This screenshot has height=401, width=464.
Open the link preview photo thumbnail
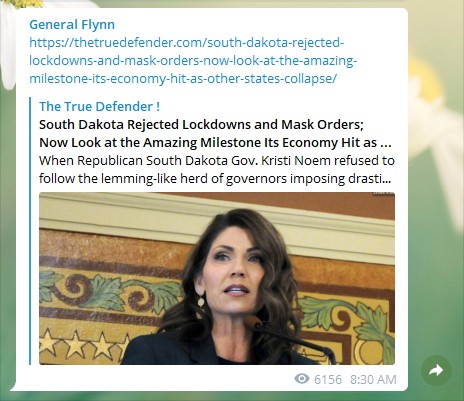[x=217, y=278]
